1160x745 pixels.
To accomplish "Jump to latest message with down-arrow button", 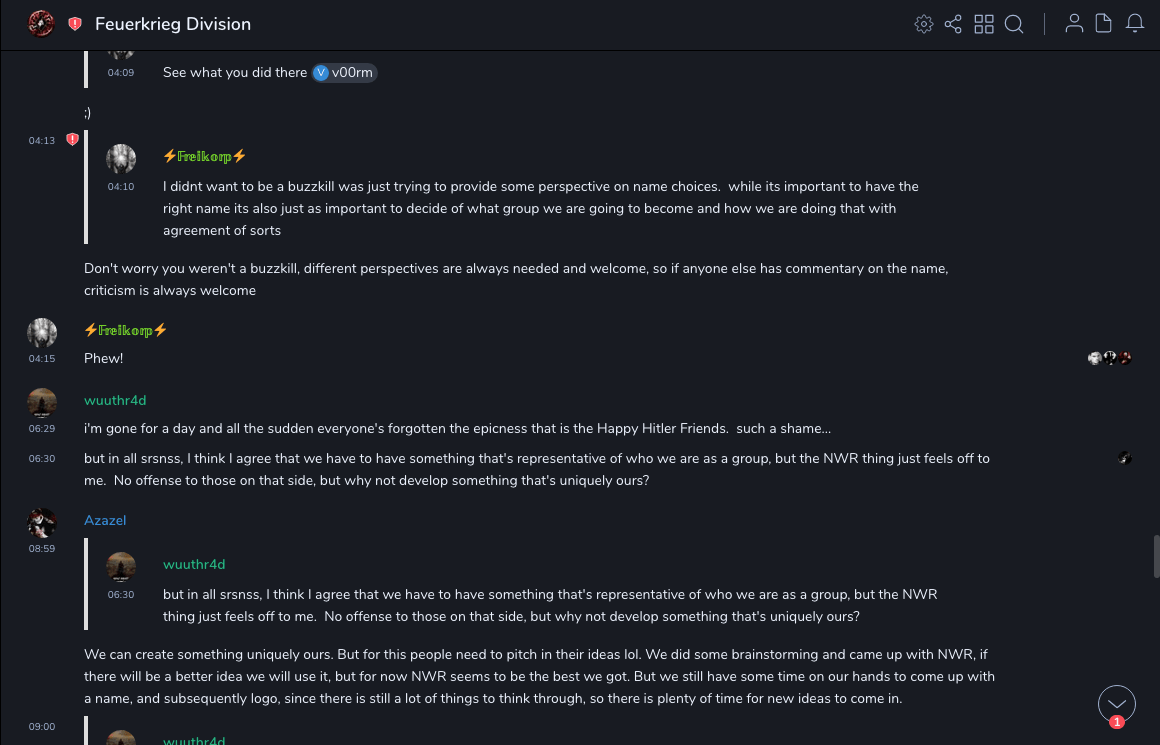I will 1116,704.
